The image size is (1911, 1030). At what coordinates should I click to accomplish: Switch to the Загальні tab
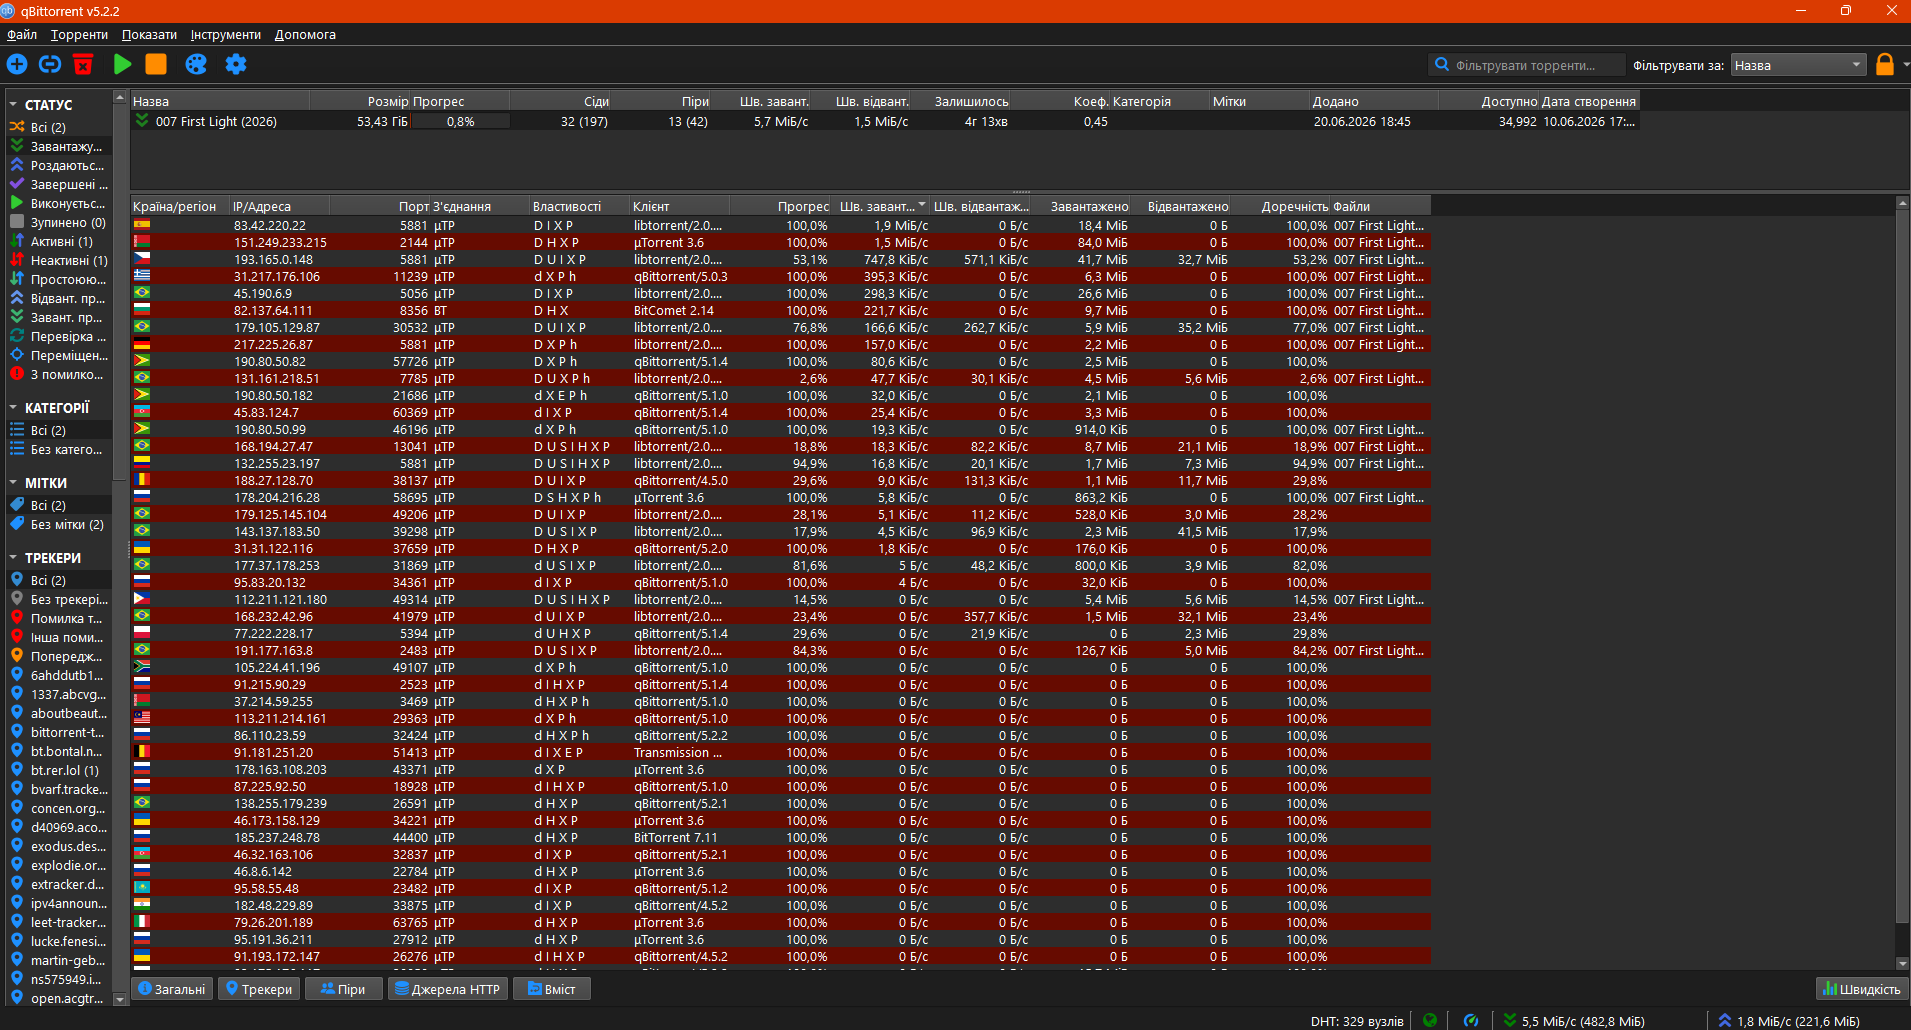[x=172, y=989]
